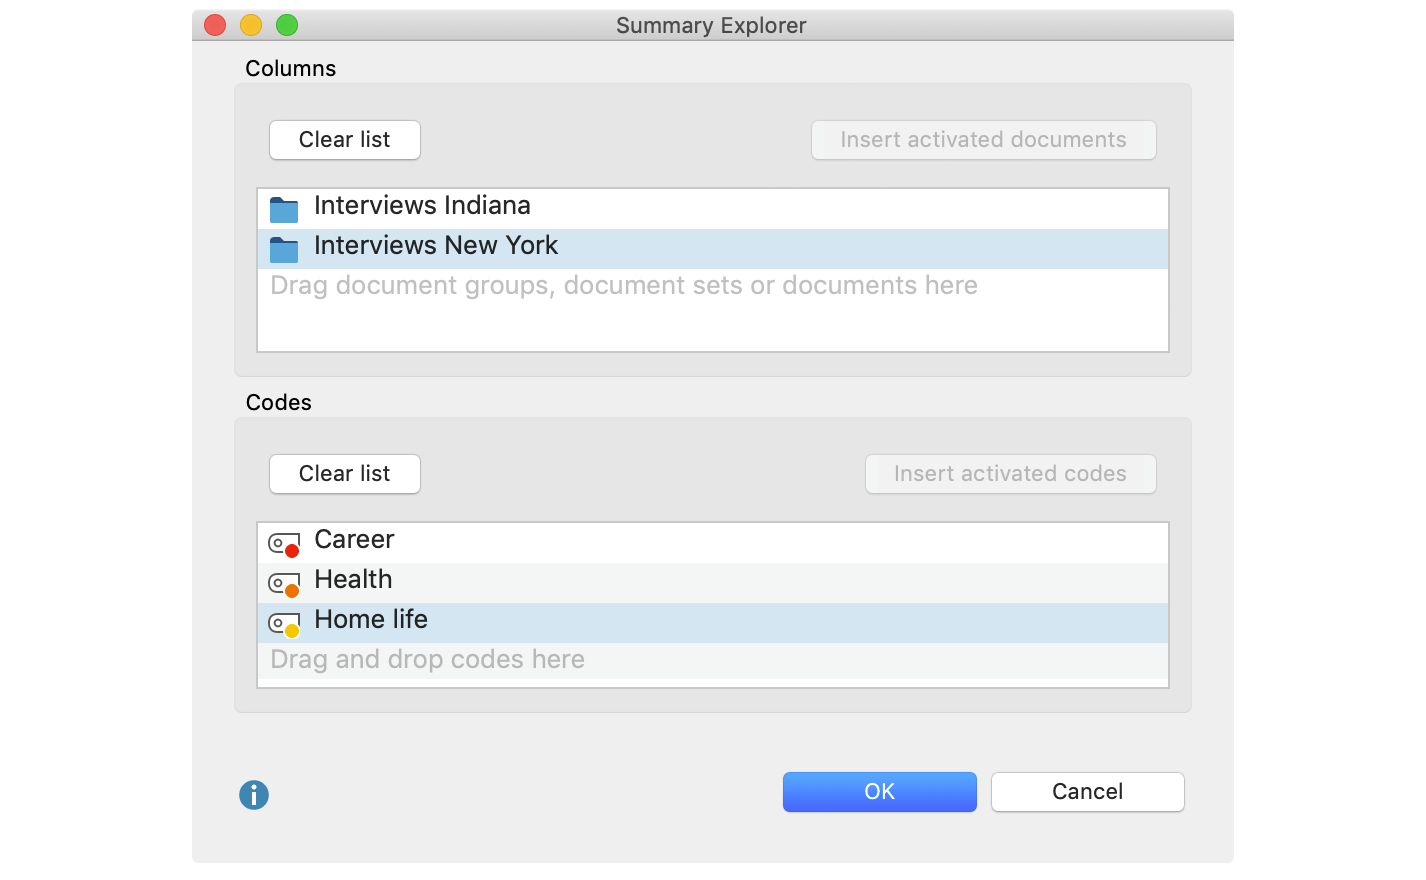
Task: Click the folder icon beside Interviews Indiana
Action: (x=284, y=209)
